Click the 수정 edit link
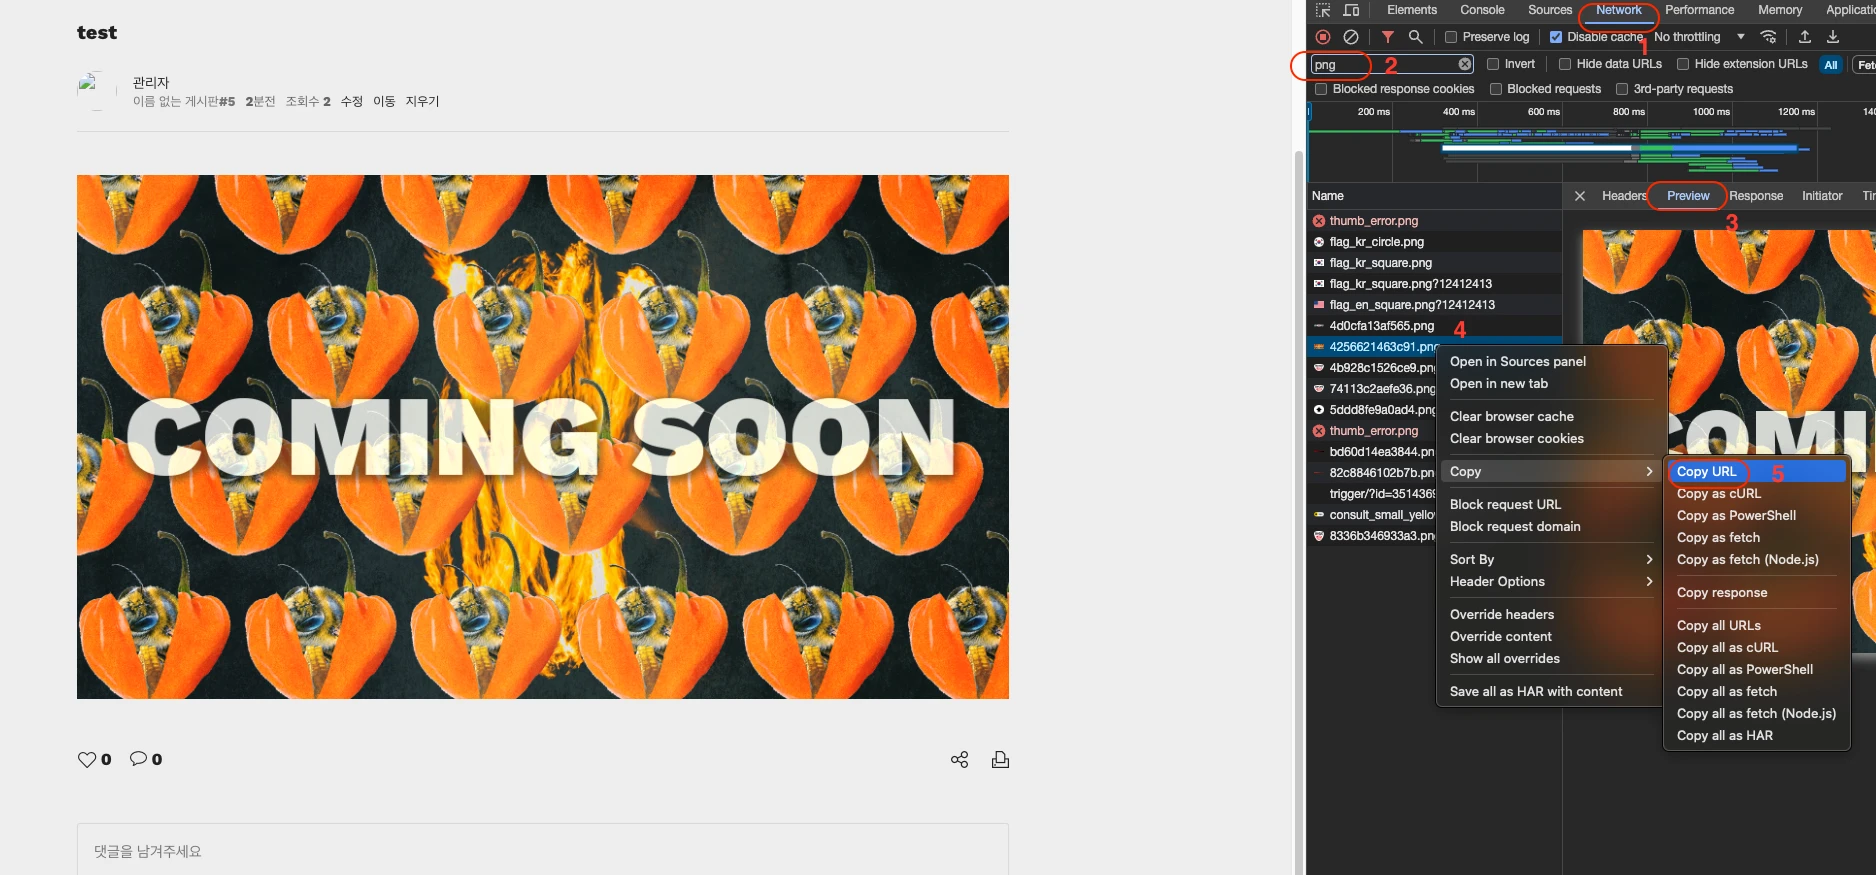 point(351,101)
